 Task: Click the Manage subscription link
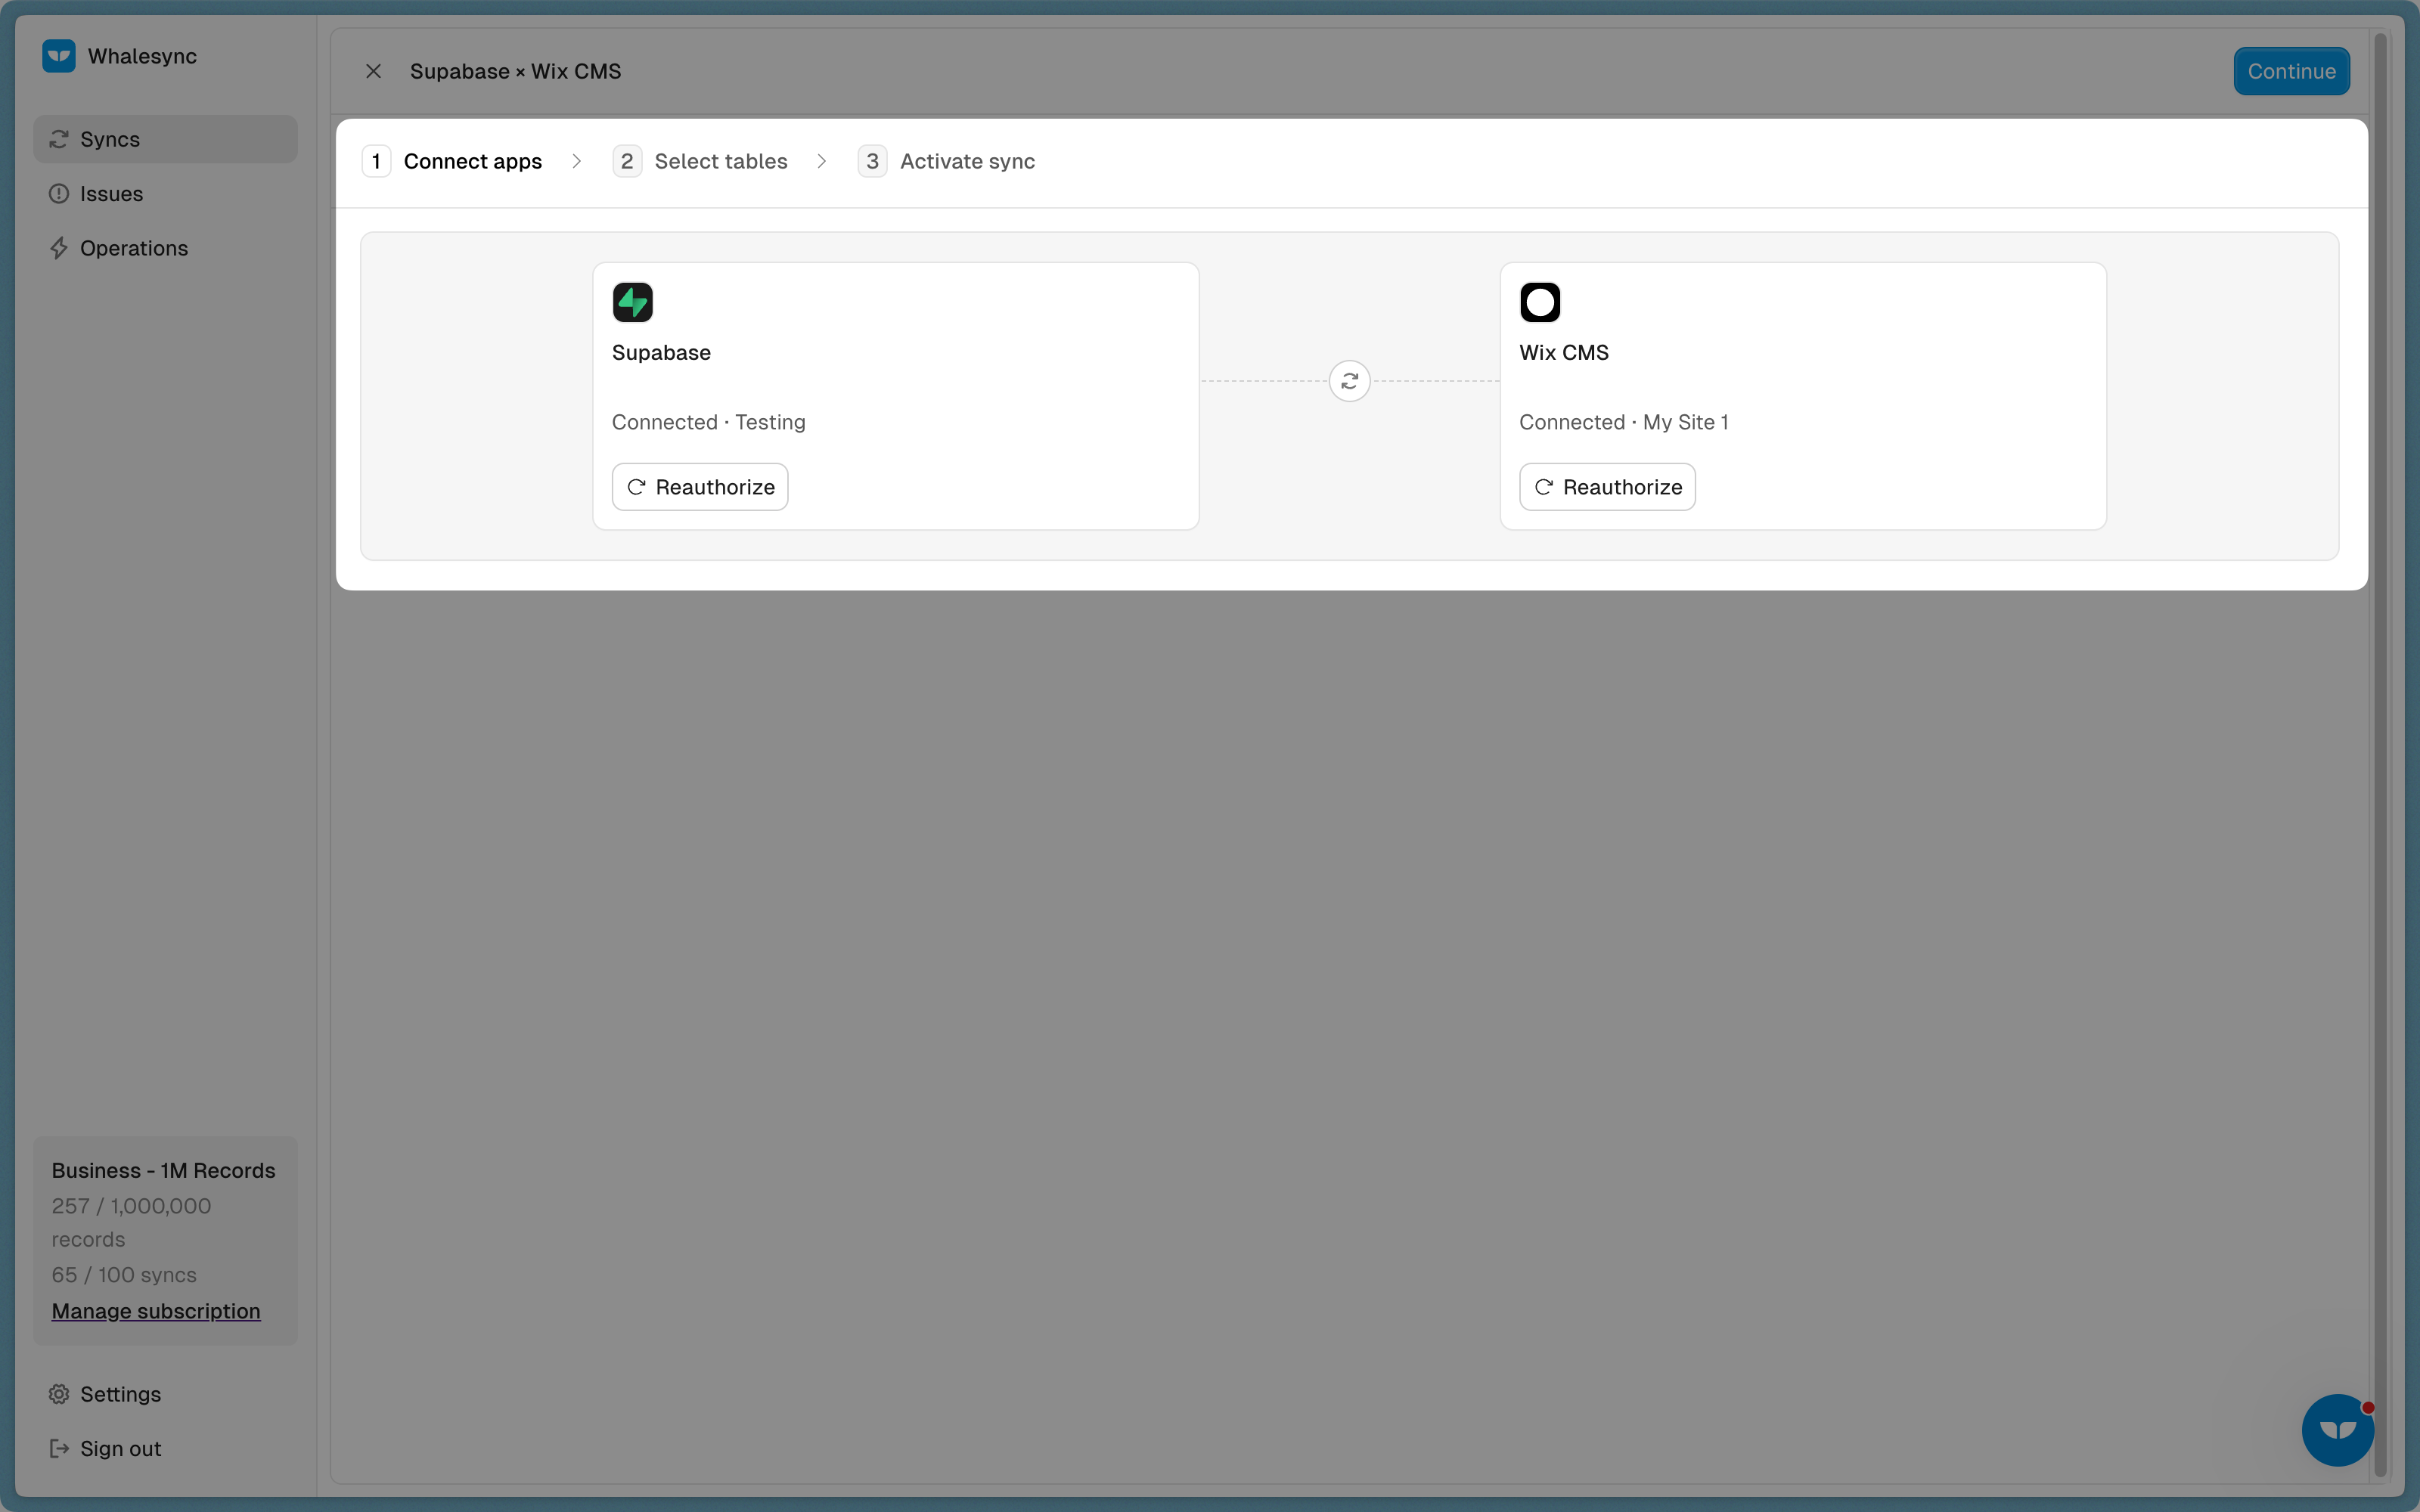point(156,1311)
